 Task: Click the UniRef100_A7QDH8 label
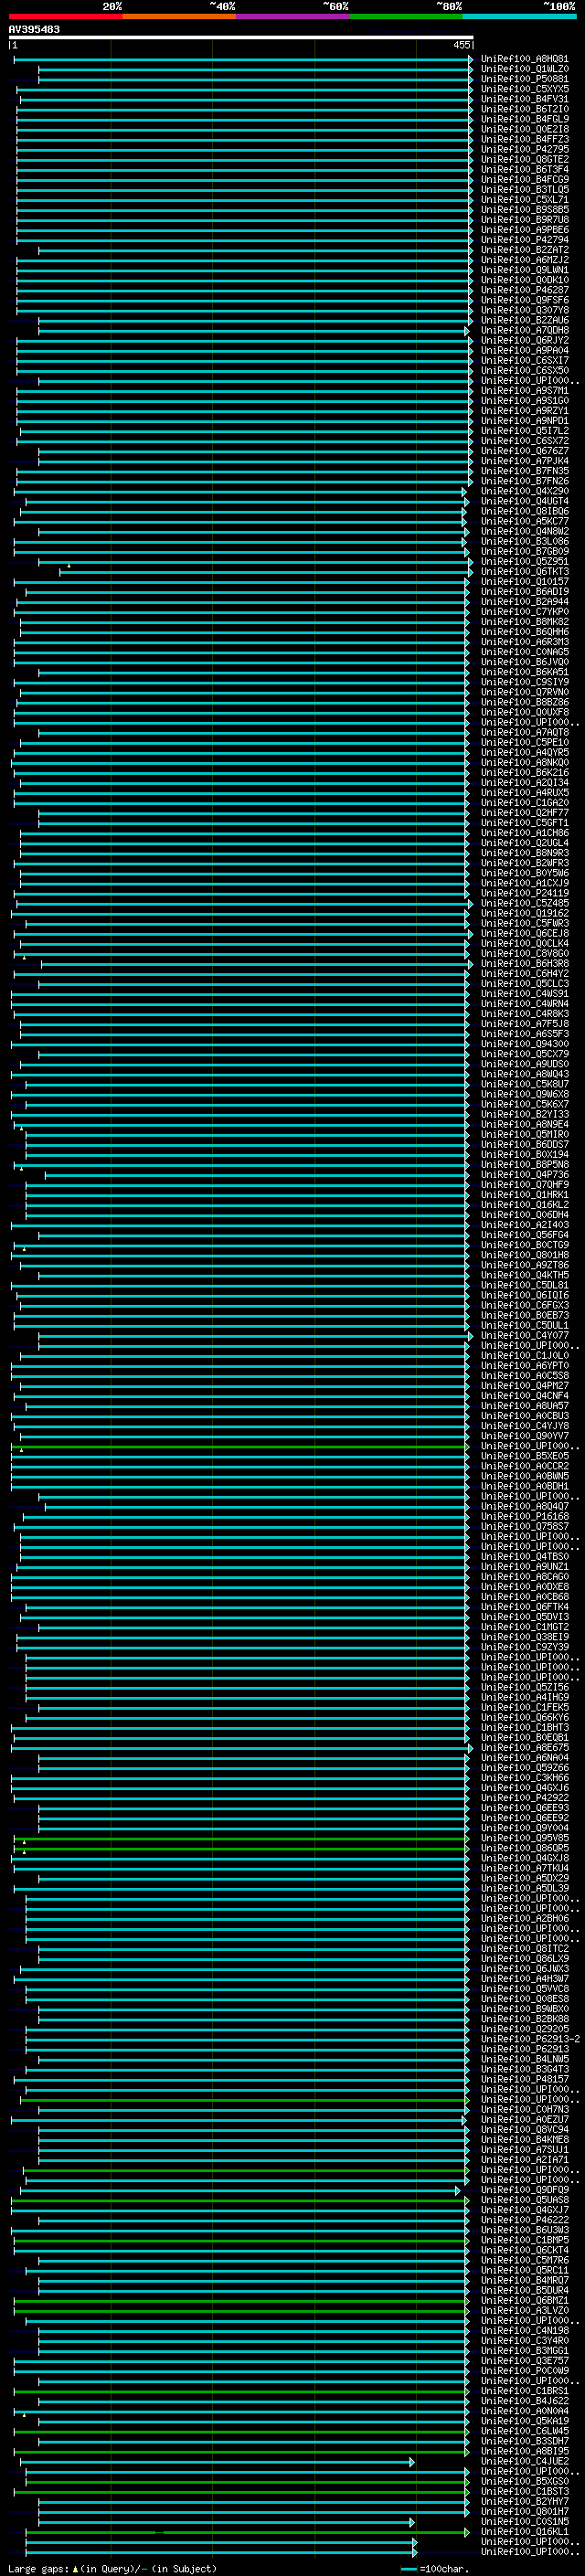coord(525,330)
